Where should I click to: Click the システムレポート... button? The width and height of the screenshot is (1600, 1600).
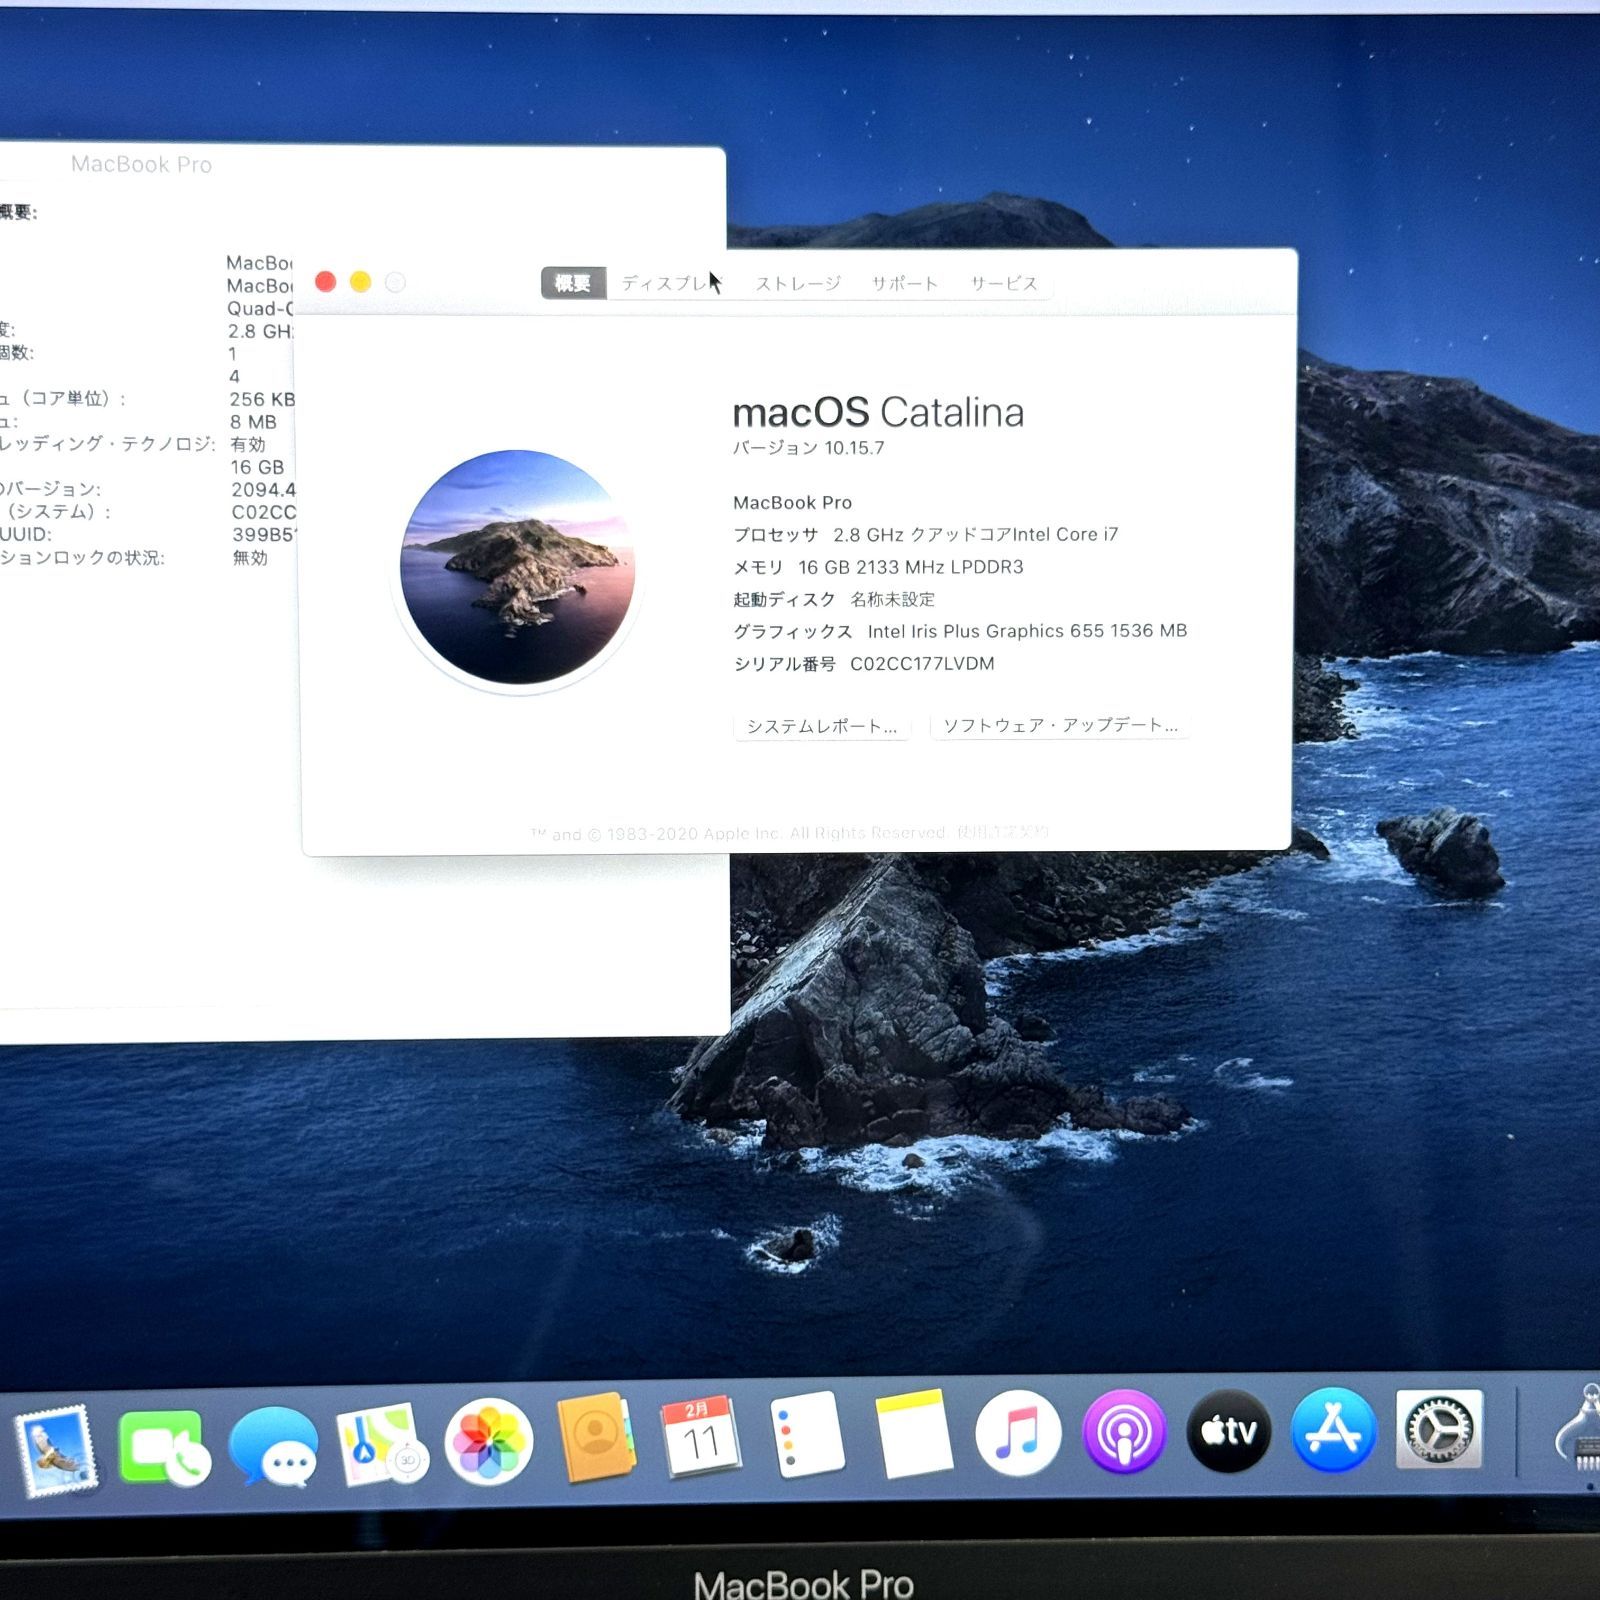pyautogui.click(x=821, y=726)
